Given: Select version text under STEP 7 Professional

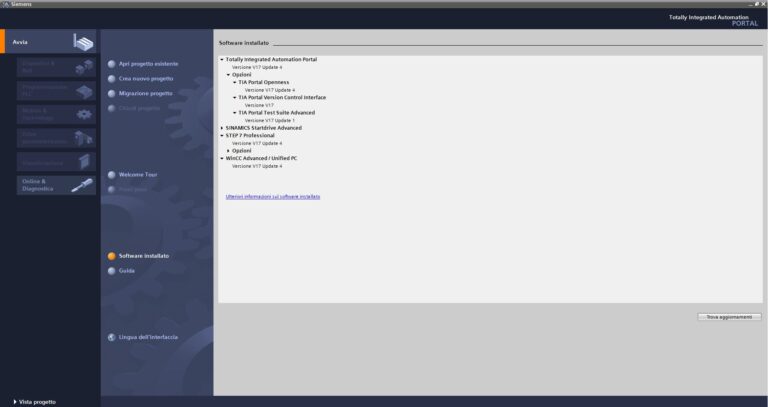Looking at the screenshot, I should [x=257, y=143].
